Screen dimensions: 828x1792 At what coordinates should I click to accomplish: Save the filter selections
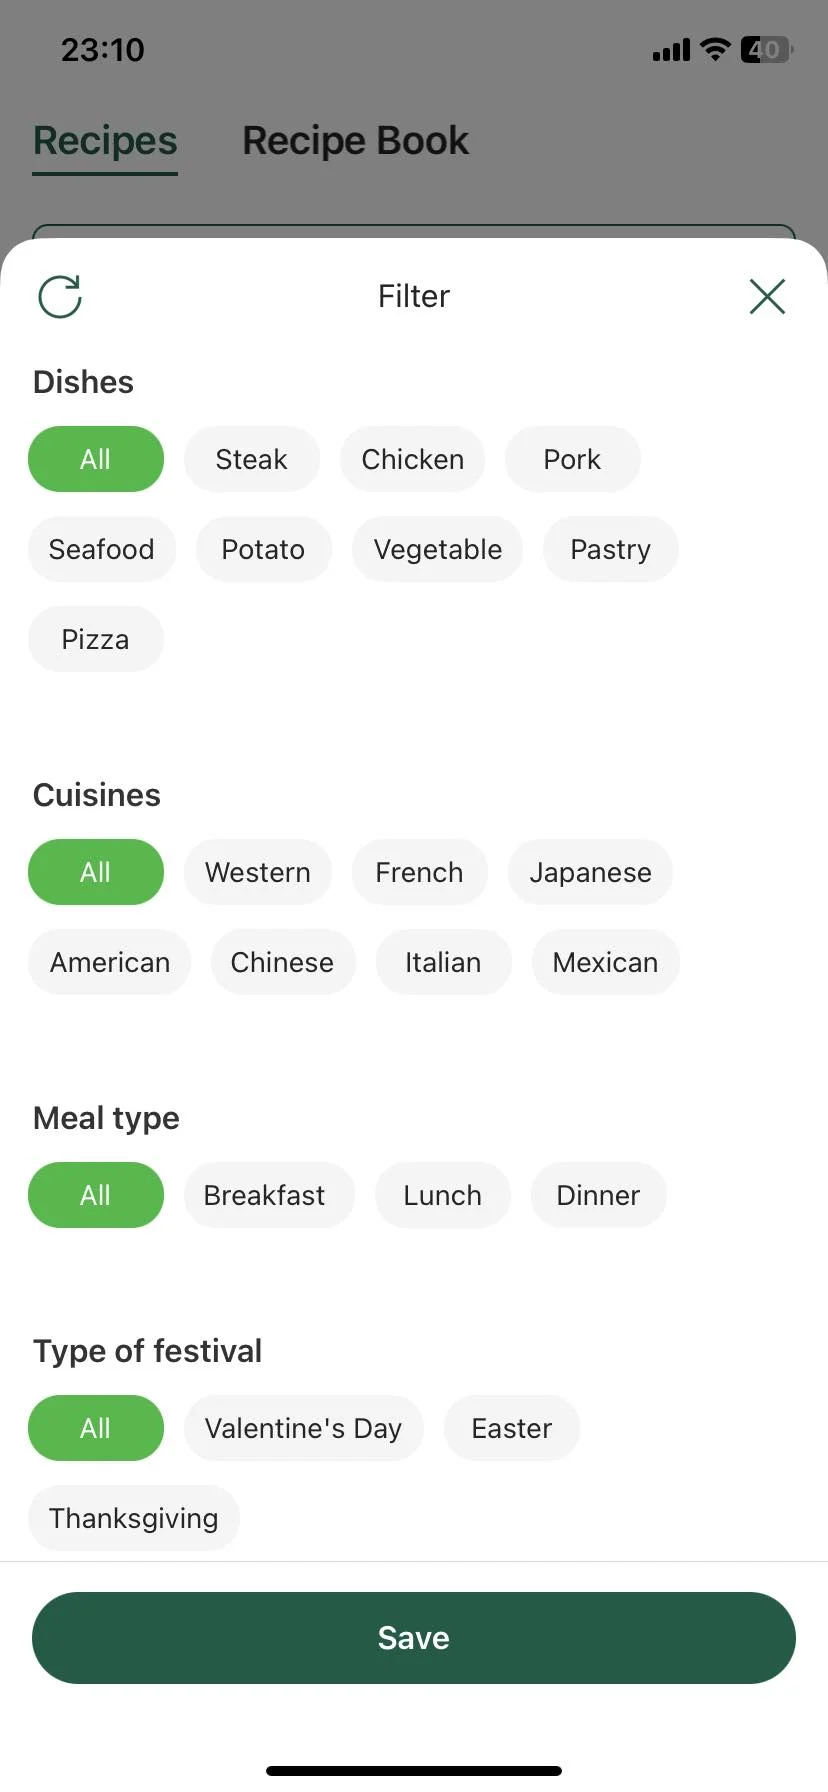point(414,1638)
